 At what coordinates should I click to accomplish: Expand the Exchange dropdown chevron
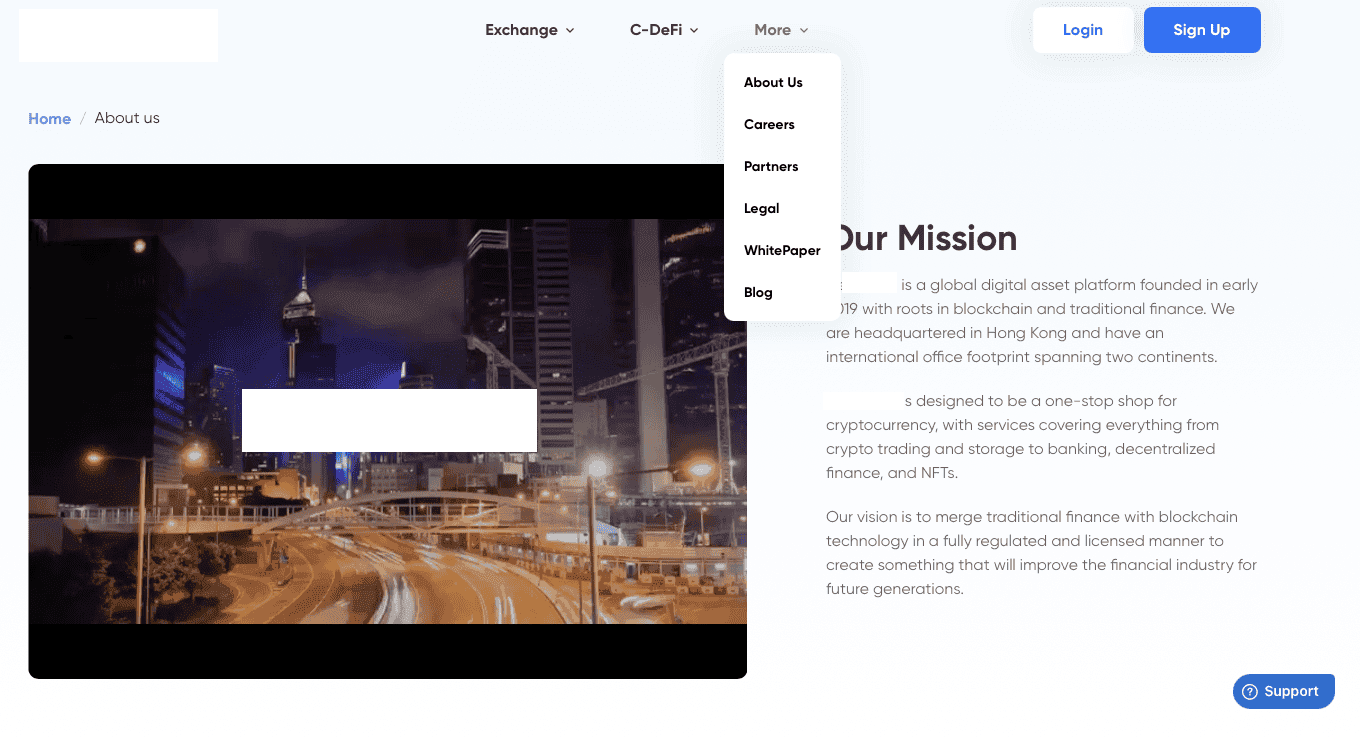(570, 31)
